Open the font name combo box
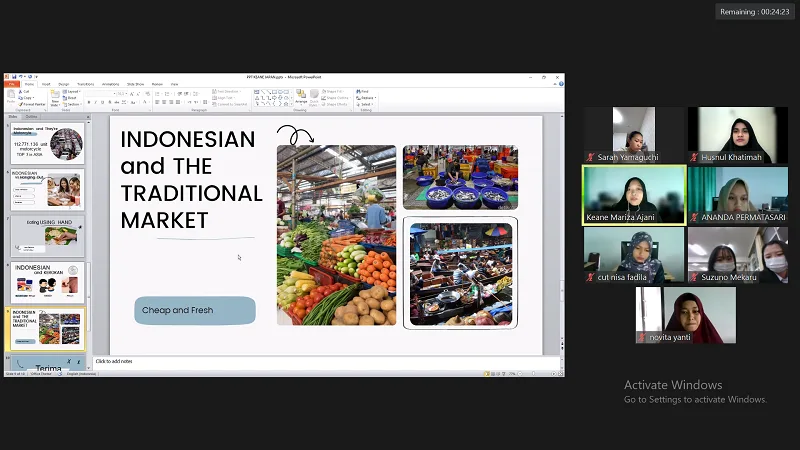 100,94
